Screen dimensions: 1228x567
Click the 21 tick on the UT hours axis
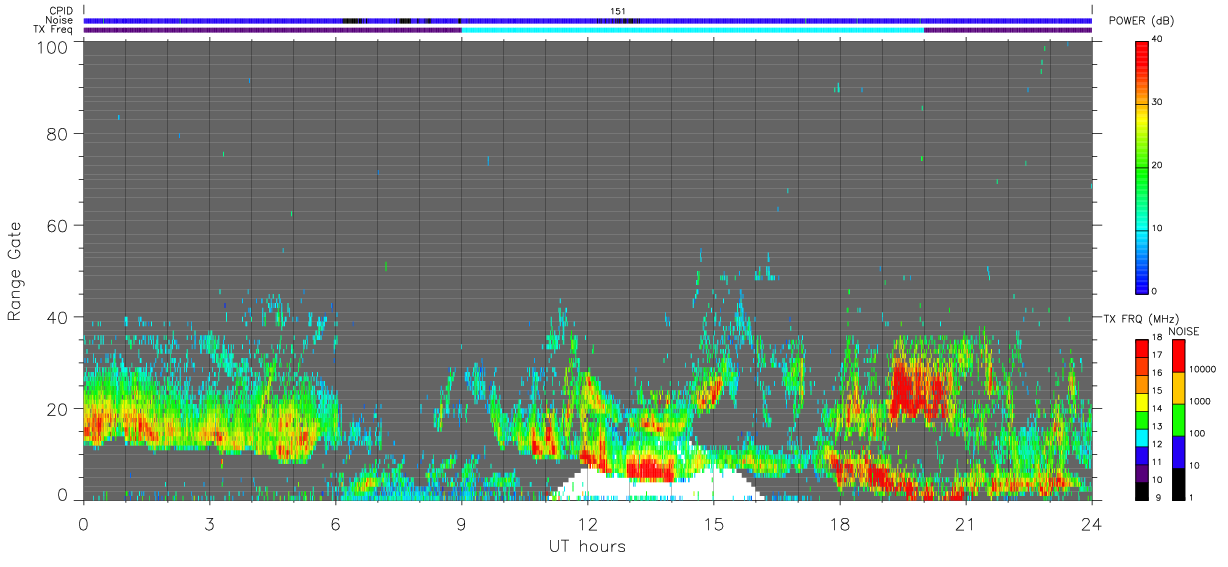966,523
